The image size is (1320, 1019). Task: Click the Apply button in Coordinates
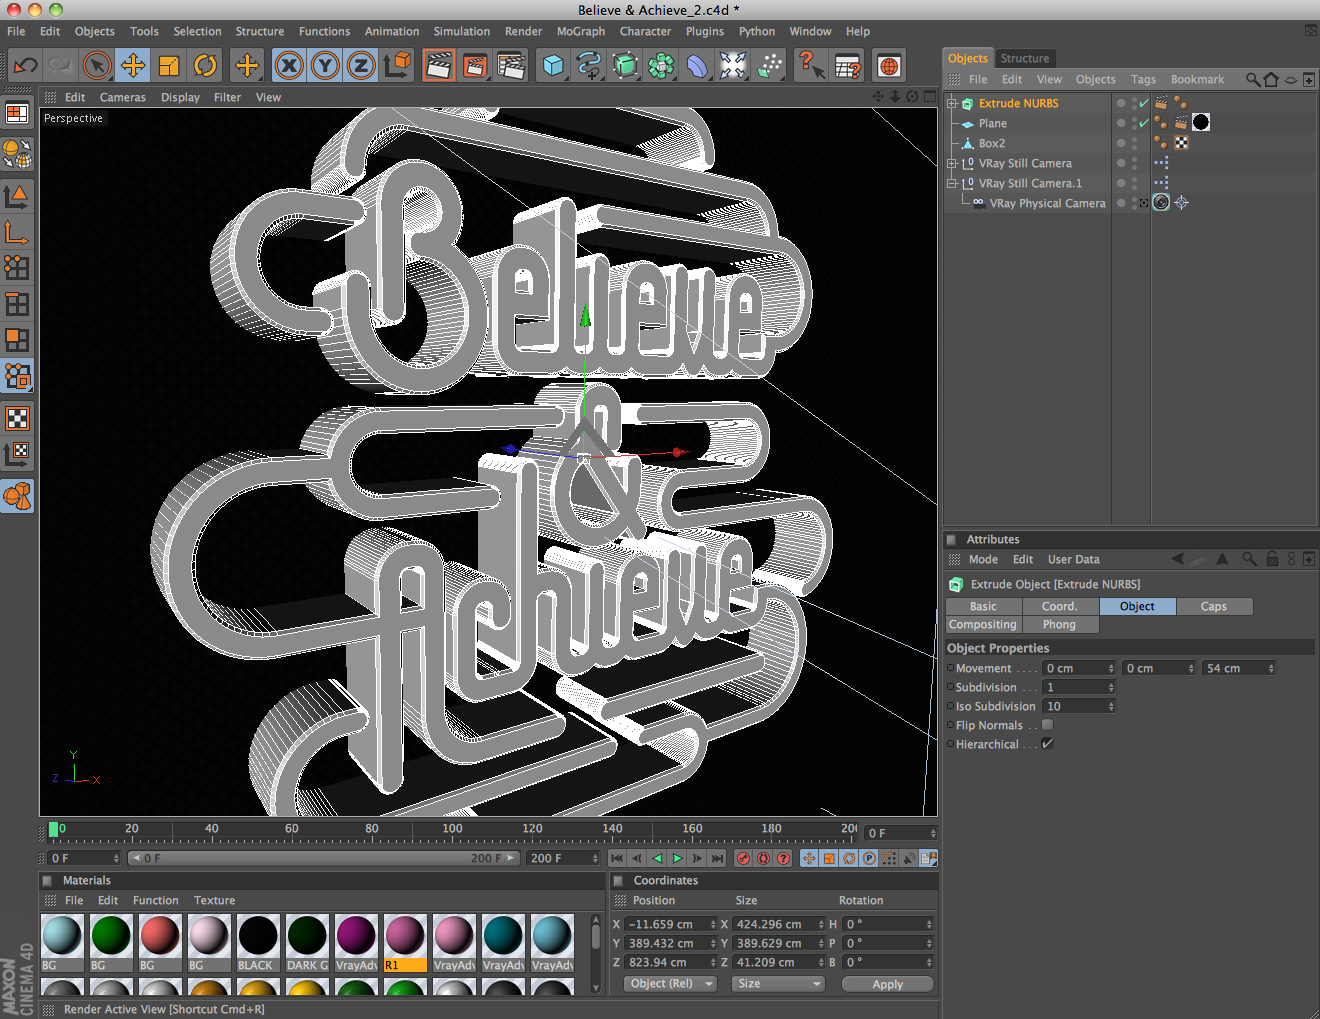click(x=887, y=984)
